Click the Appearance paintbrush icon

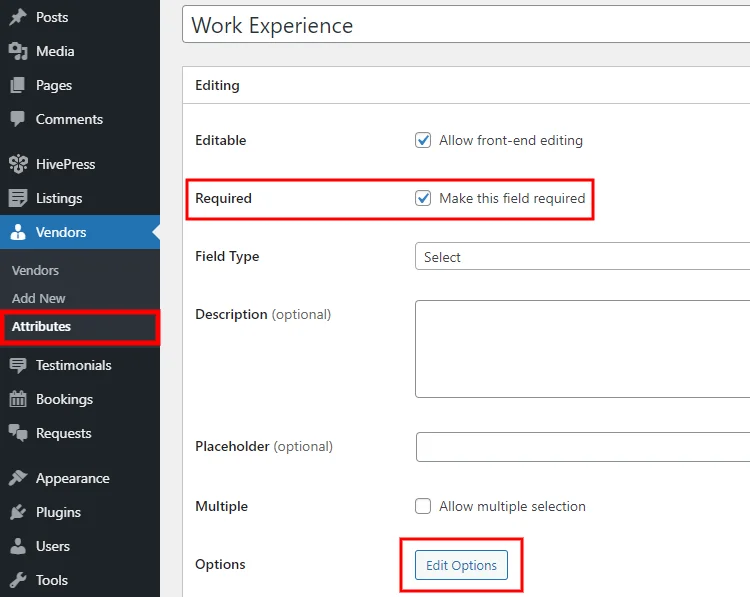coord(18,478)
